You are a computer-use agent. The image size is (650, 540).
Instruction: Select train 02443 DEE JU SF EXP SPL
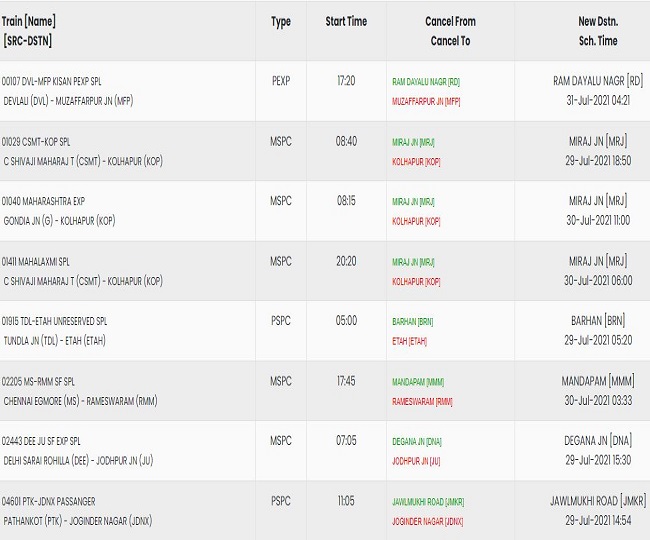tap(41, 441)
